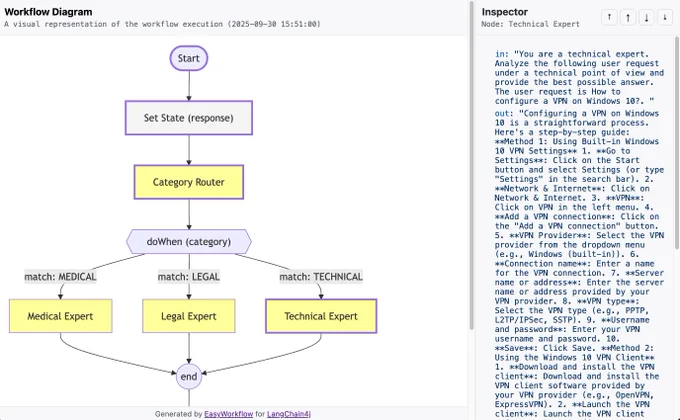Select the doWhen (category) decision node

point(189,241)
